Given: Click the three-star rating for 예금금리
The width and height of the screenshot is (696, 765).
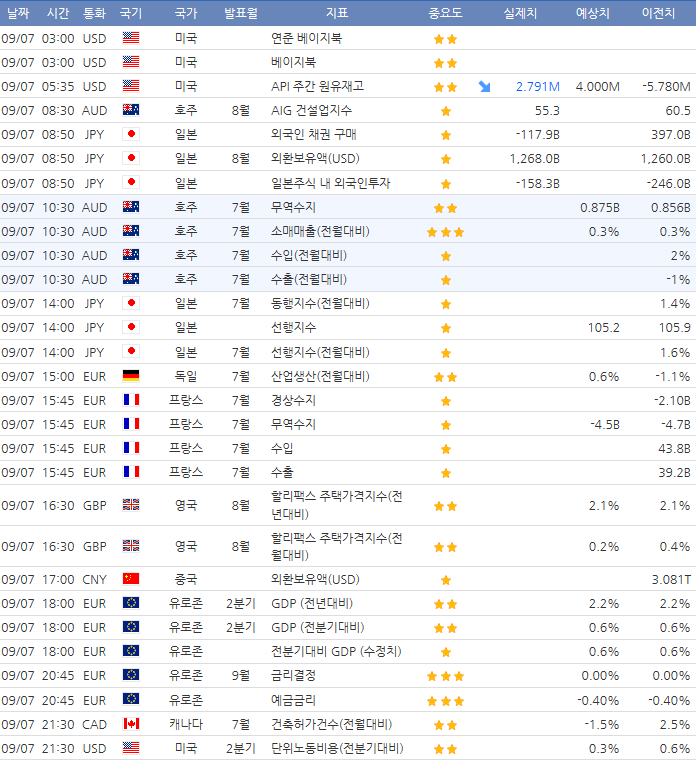Looking at the screenshot, I should [445, 702].
